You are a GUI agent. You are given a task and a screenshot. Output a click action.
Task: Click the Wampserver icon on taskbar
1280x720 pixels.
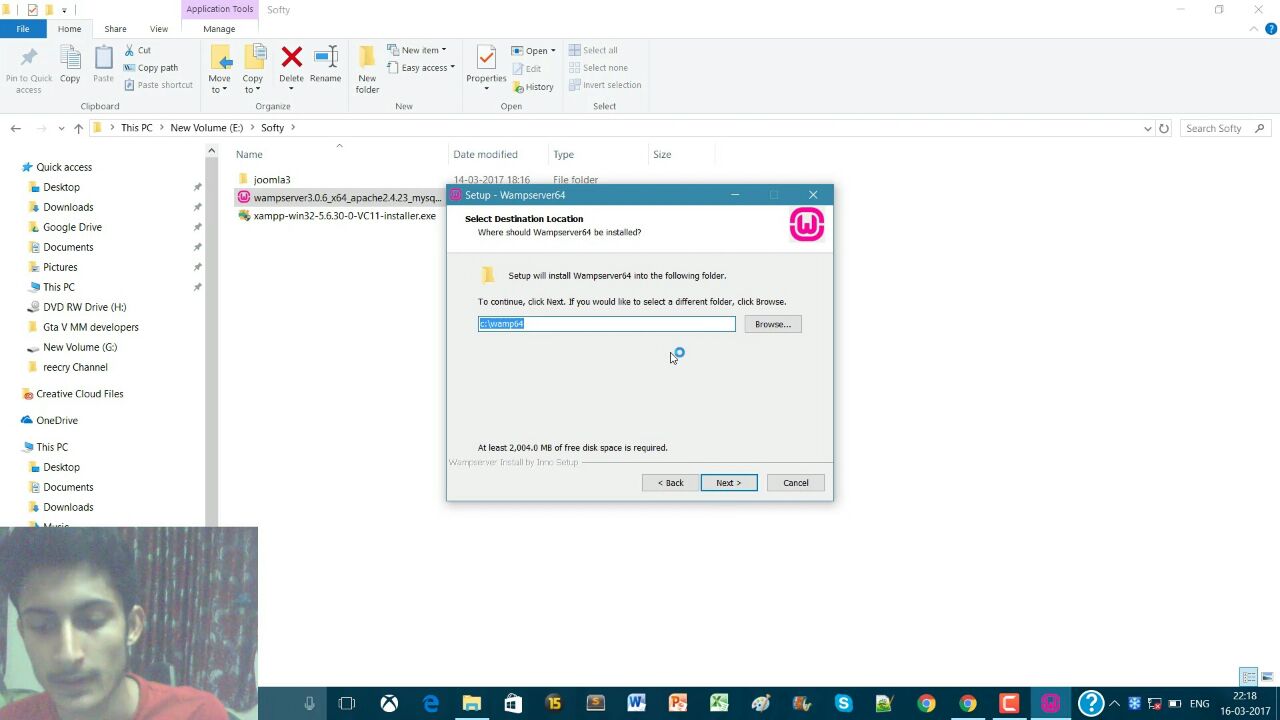click(x=1050, y=704)
